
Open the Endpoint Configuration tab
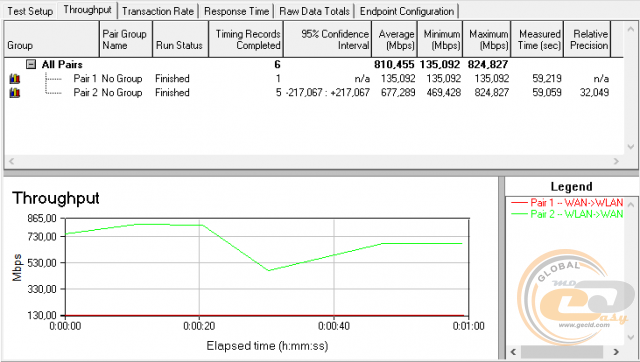(407, 11)
